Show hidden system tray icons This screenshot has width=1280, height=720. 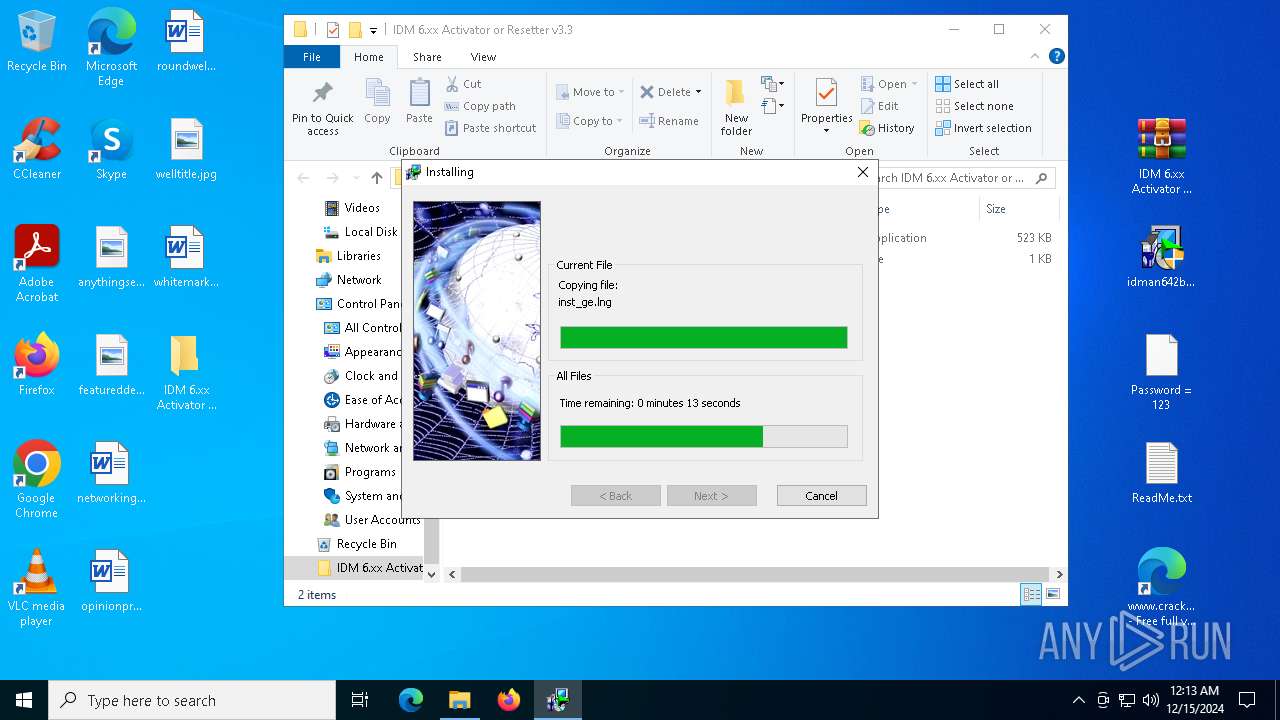[1078, 700]
